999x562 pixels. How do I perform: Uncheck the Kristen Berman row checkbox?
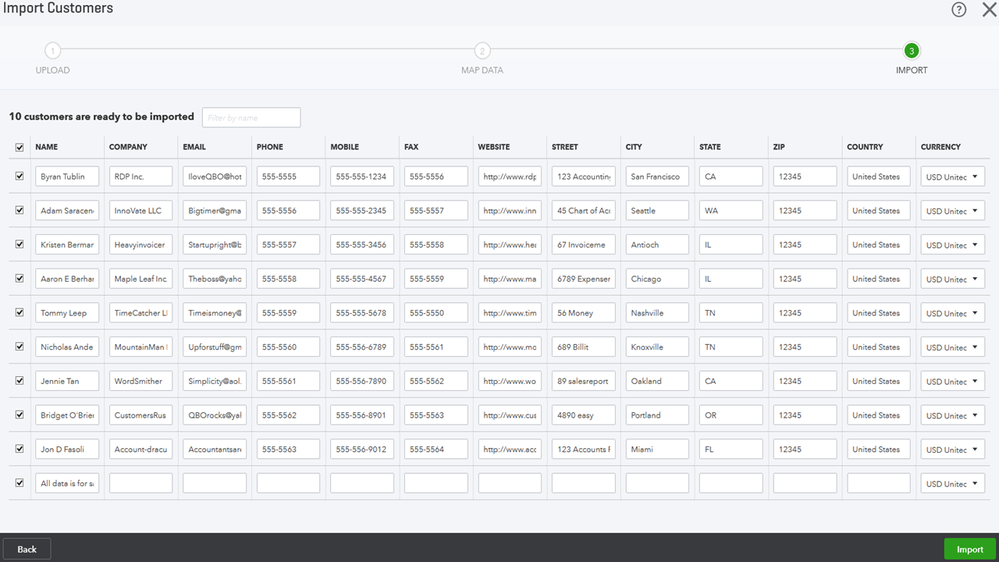[19, 244]
